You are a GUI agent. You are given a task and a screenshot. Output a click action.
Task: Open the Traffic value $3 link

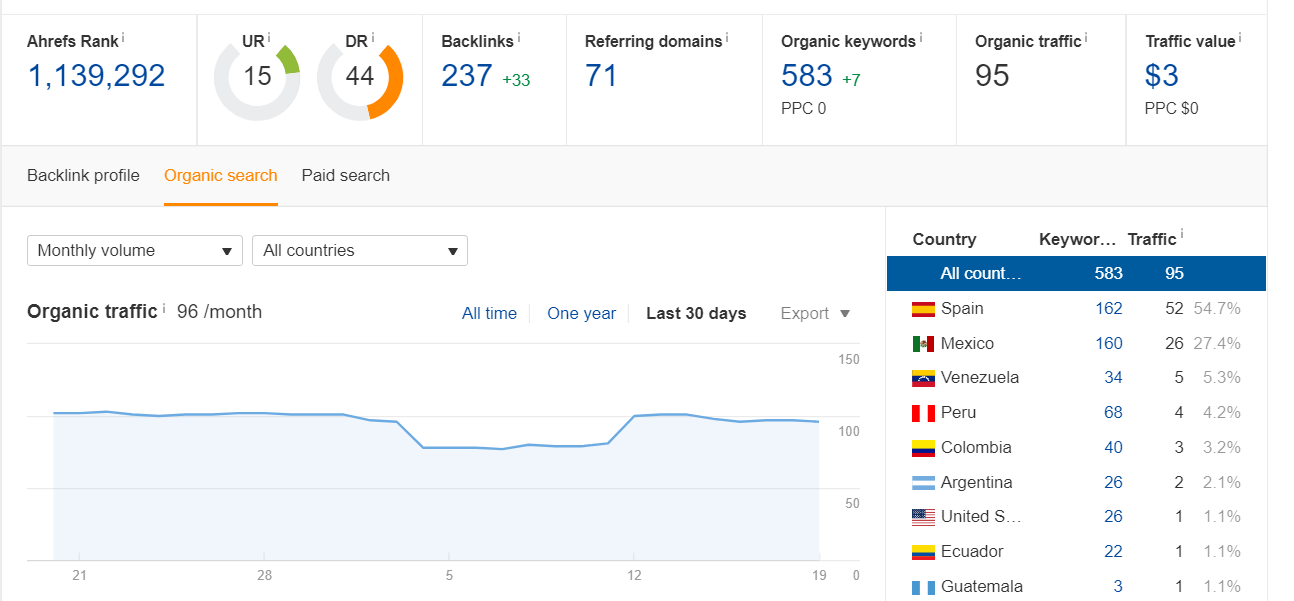pyautogui.click(x=1162, y=75)
